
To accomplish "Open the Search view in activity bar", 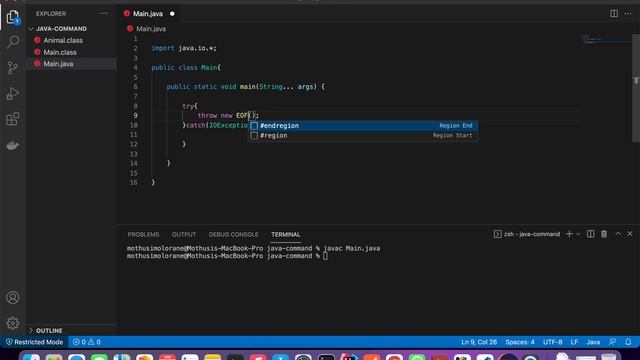I will coord(13,42).
